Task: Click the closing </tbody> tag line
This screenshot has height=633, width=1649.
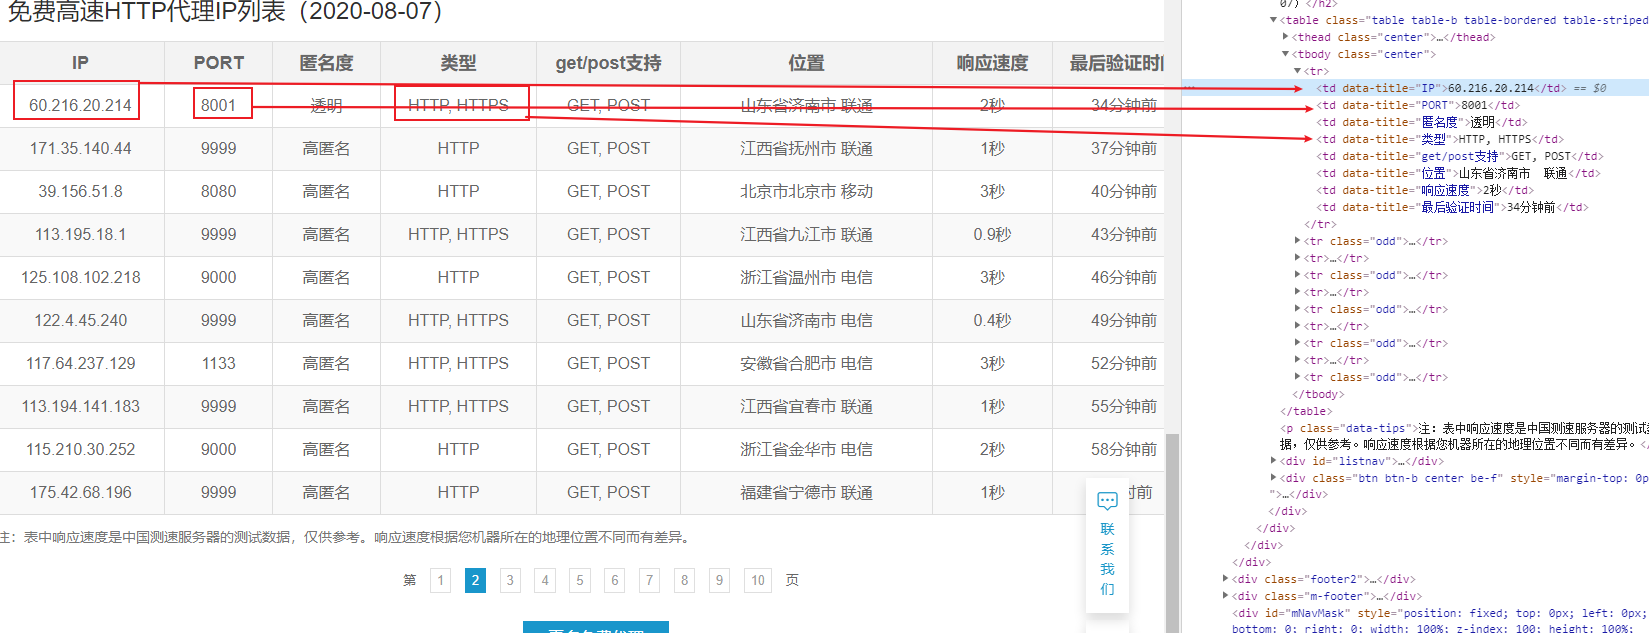Action: tap(1318, 394)
